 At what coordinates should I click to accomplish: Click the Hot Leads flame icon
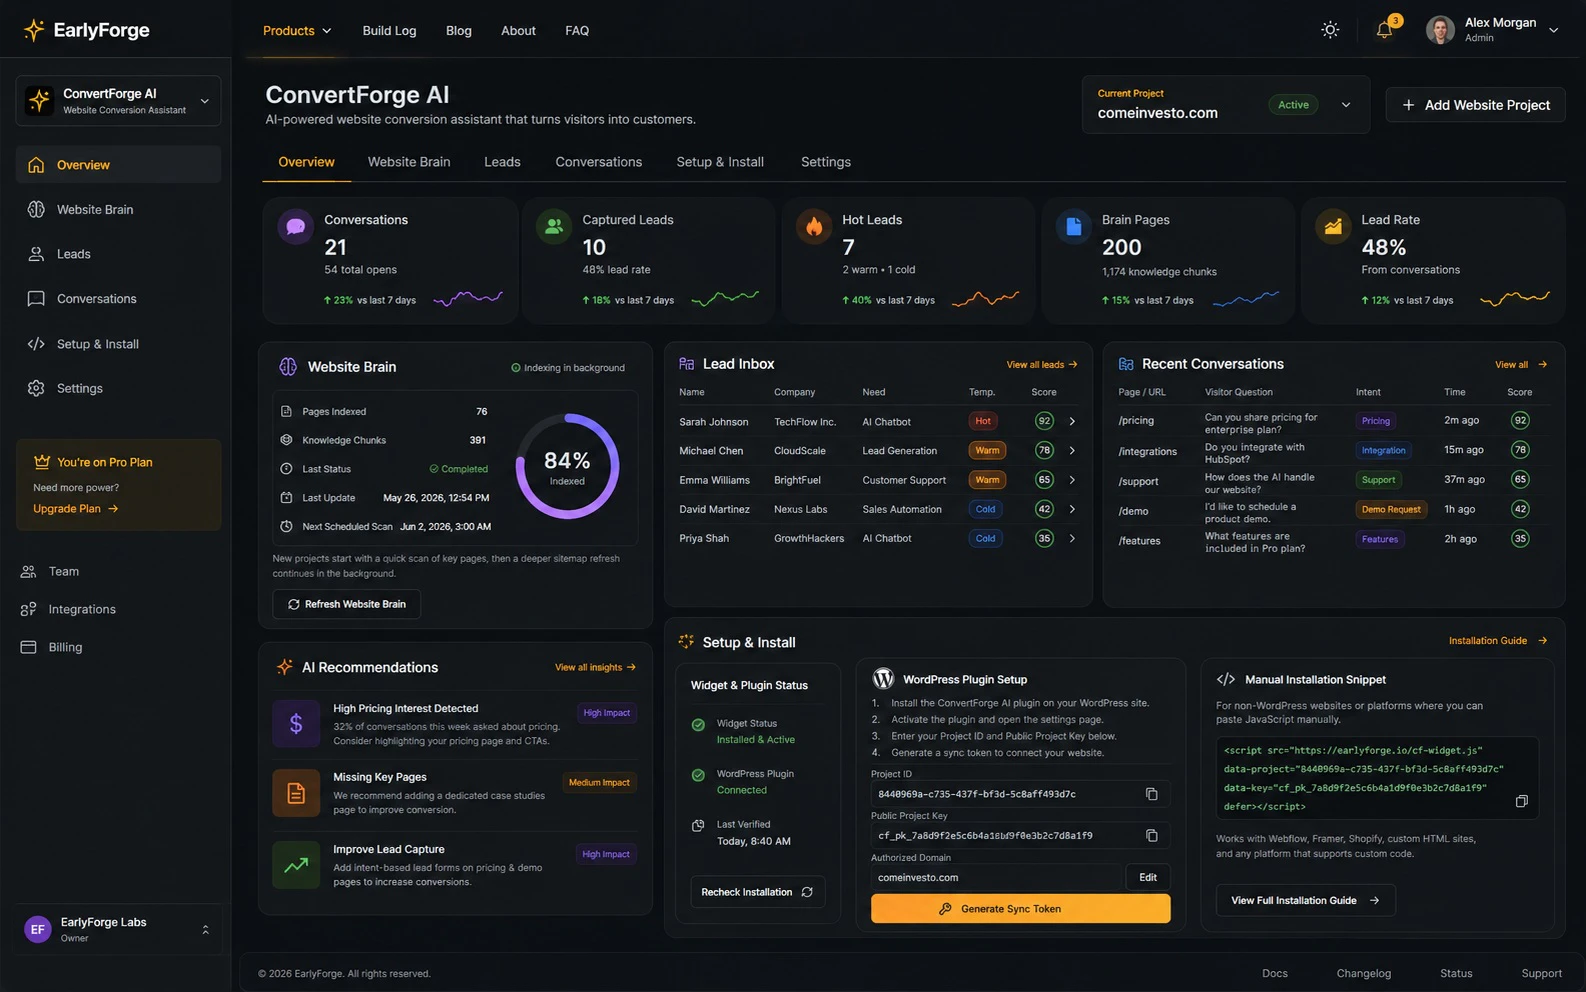tap(814, 227)
